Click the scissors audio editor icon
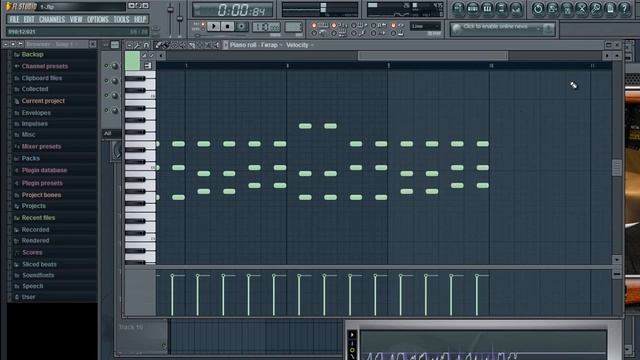640x360 pixels. pyautogui.click(x=582, y=8)
